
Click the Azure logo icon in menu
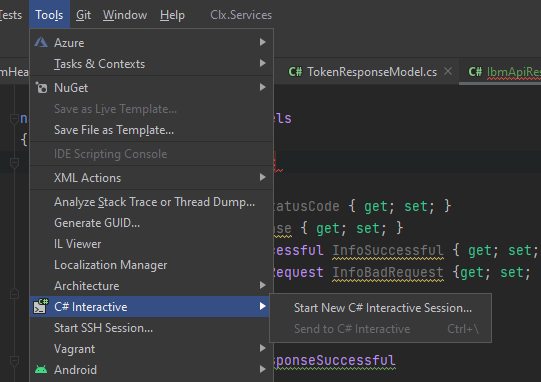[x=41, y=42]
